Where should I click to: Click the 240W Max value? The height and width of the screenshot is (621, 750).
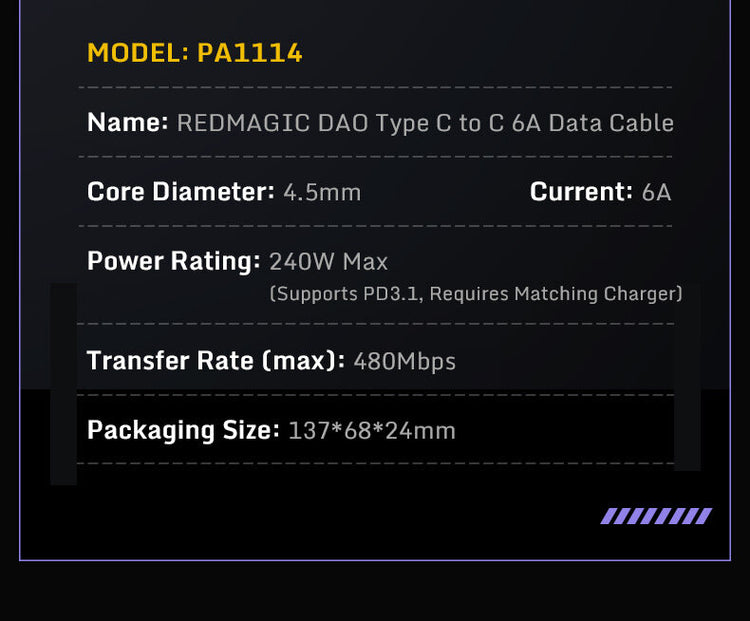coord(328,262)
